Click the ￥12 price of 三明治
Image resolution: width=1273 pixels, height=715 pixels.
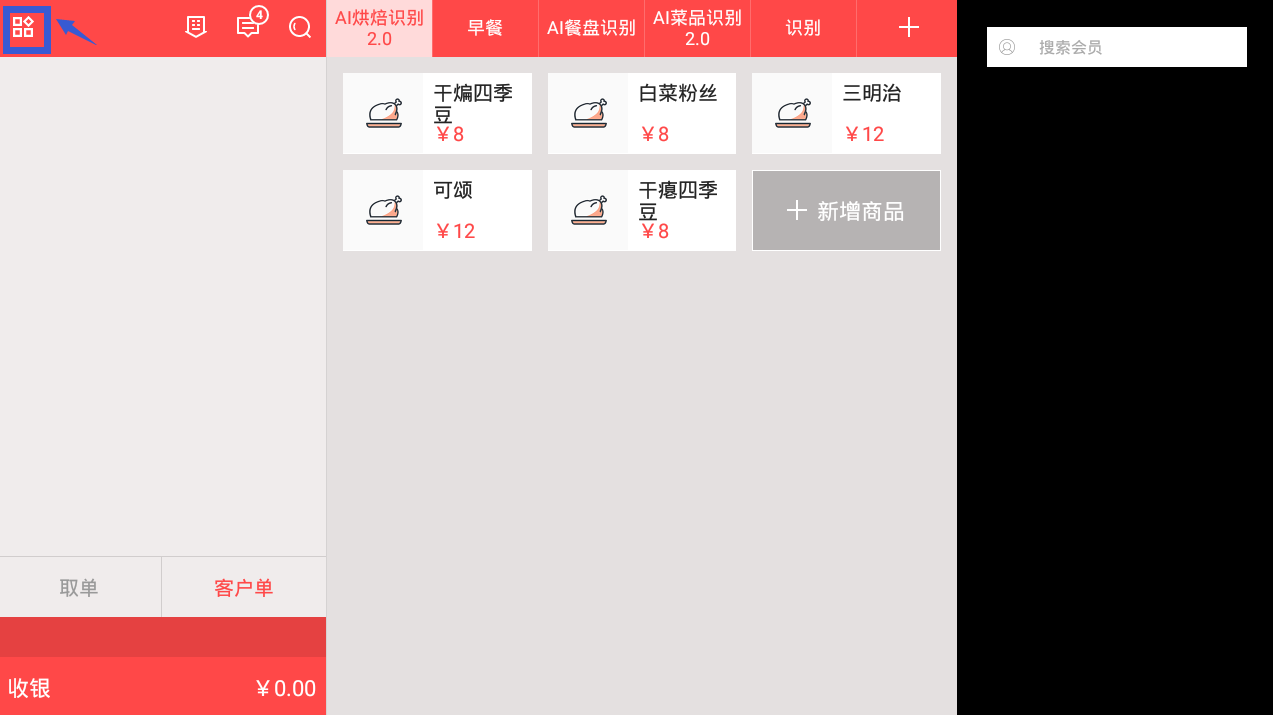864,134
